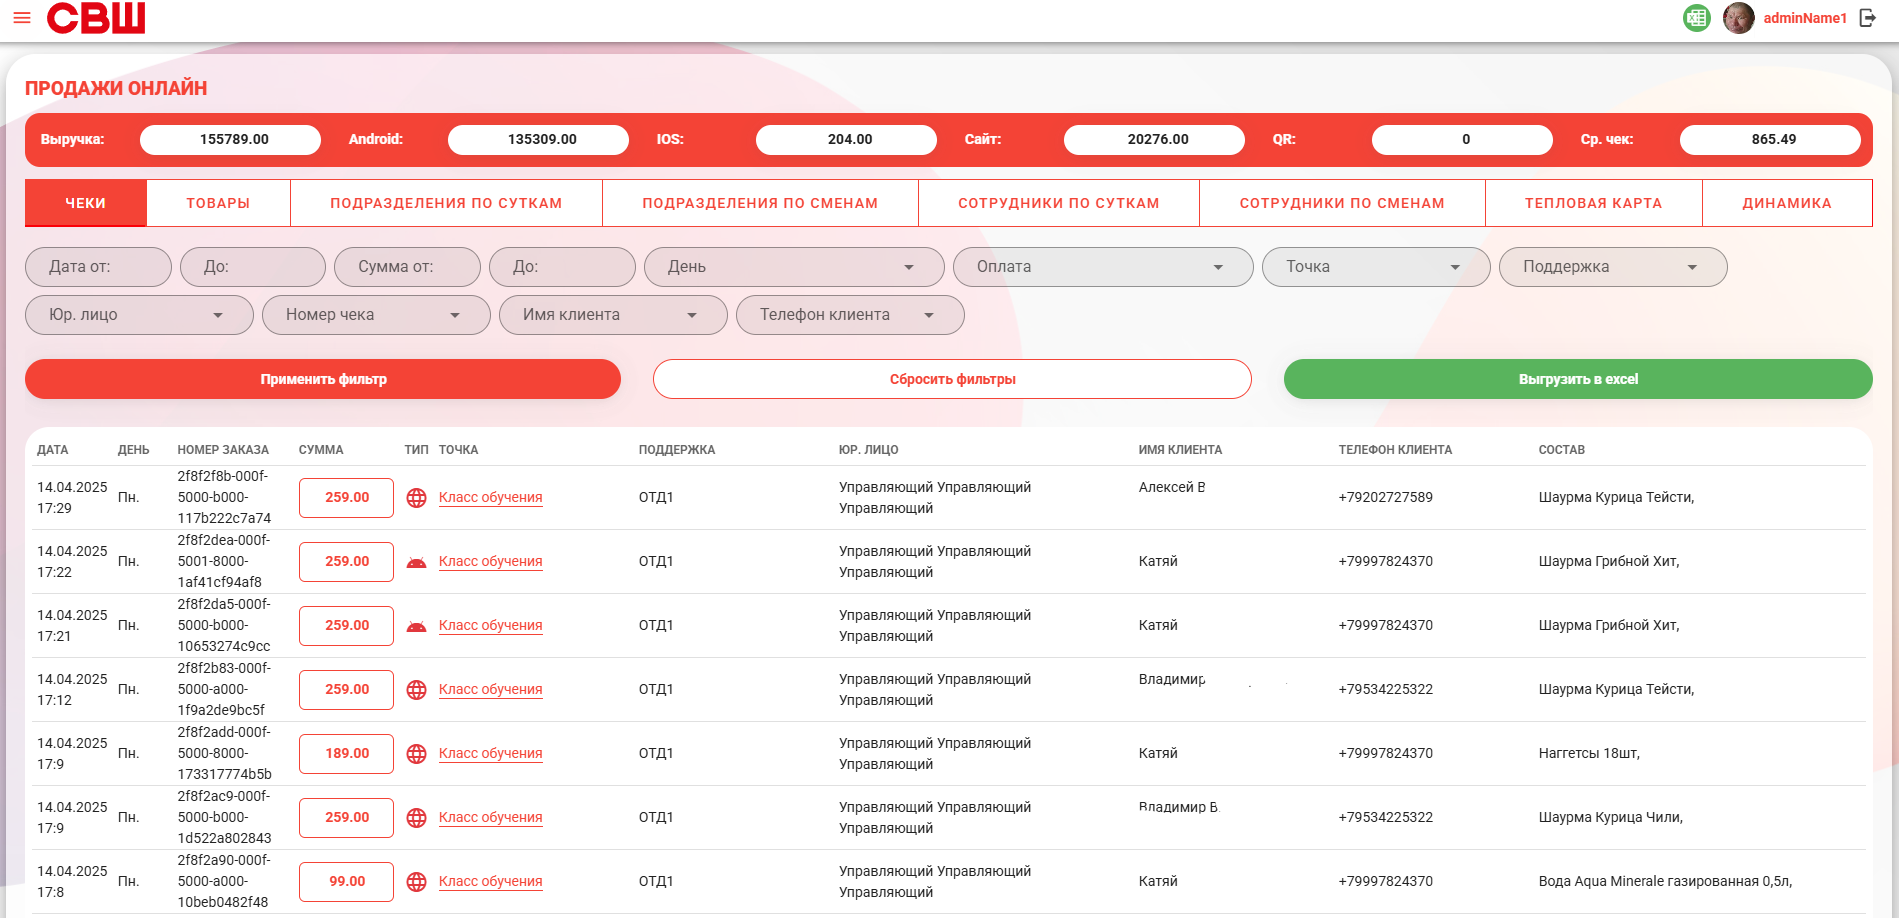This screenshot has width=1899, height=918.
Task: Click the Сумма от input field
Action: (x=407, y=267)
